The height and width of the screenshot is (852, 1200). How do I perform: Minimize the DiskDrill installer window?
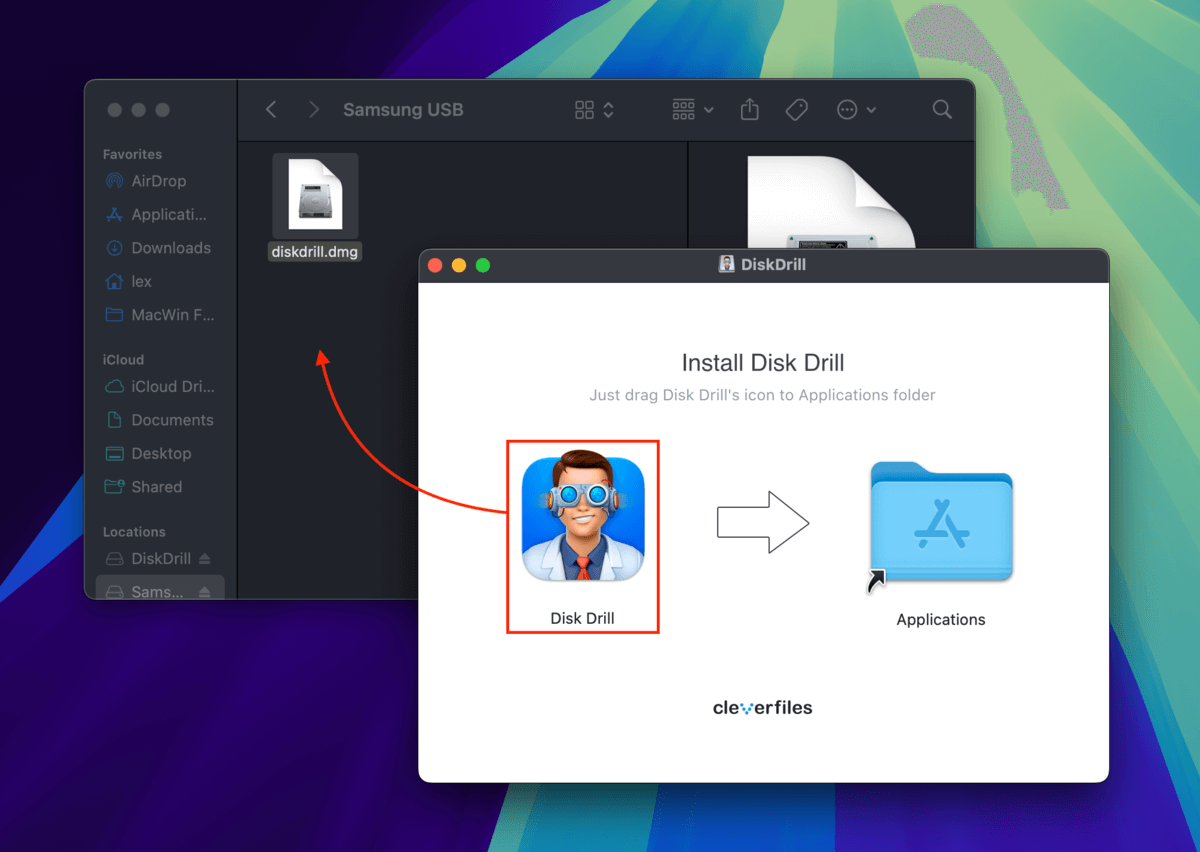click(x=459, y=265)
